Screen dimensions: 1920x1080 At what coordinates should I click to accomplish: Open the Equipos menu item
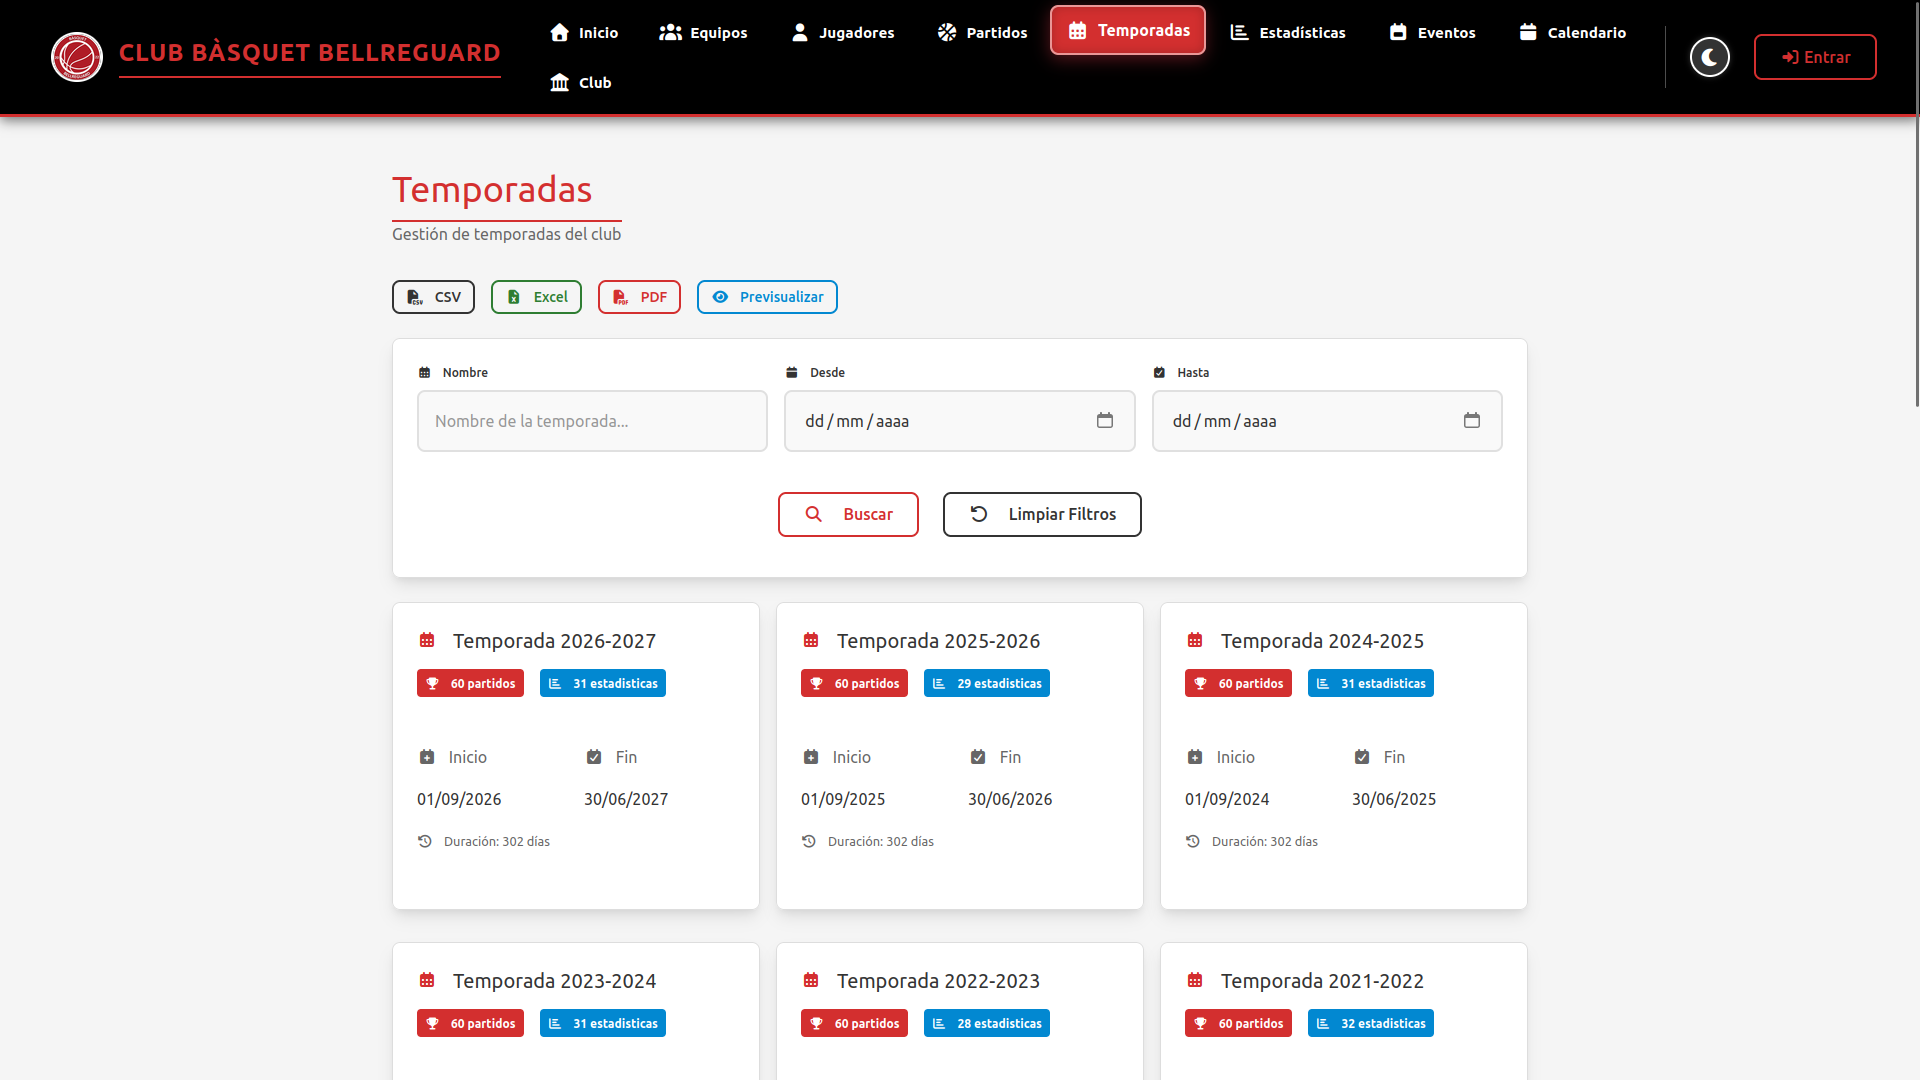pyautogui.click(x=703, y=32)
